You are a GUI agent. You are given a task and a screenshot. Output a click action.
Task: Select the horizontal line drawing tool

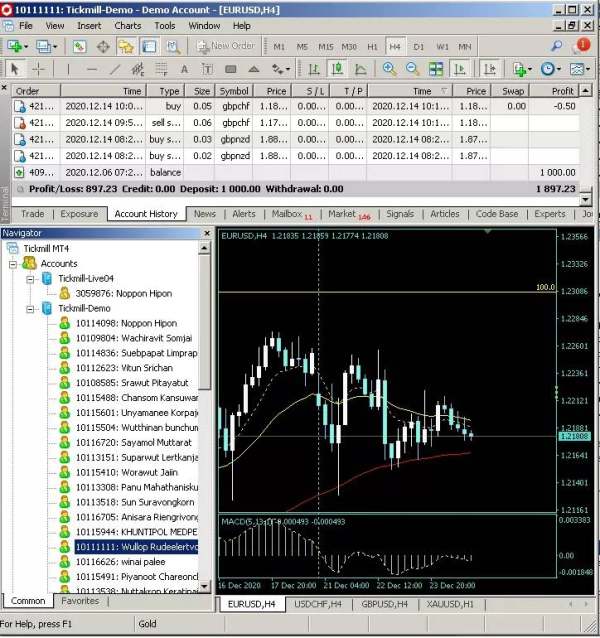[x=92, y=69]
